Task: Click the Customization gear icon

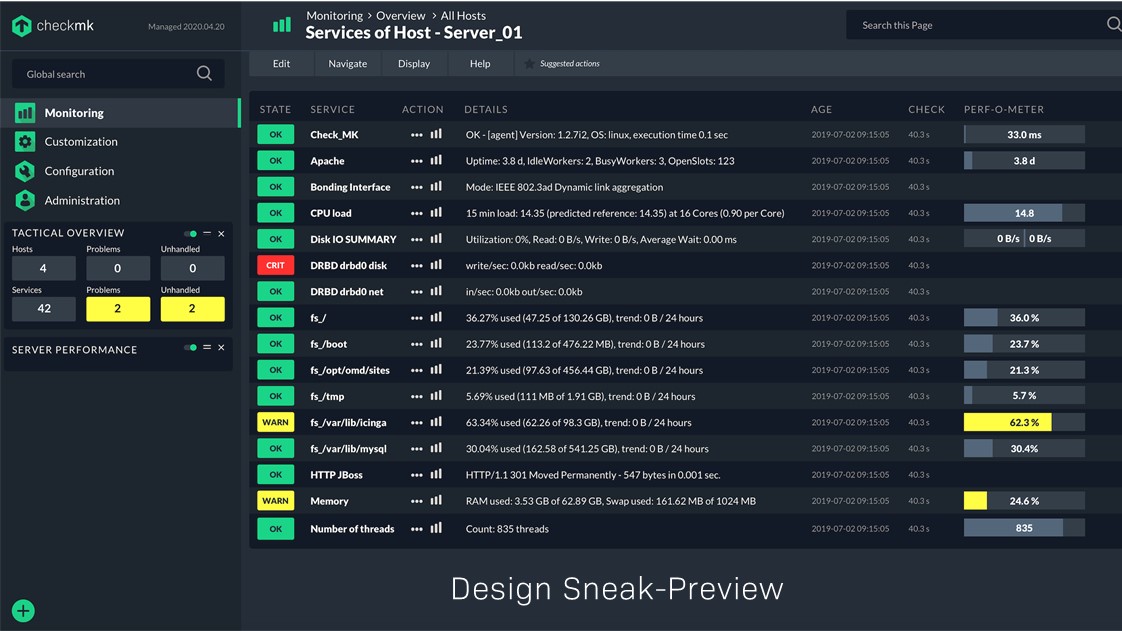Action: point(25,142)
